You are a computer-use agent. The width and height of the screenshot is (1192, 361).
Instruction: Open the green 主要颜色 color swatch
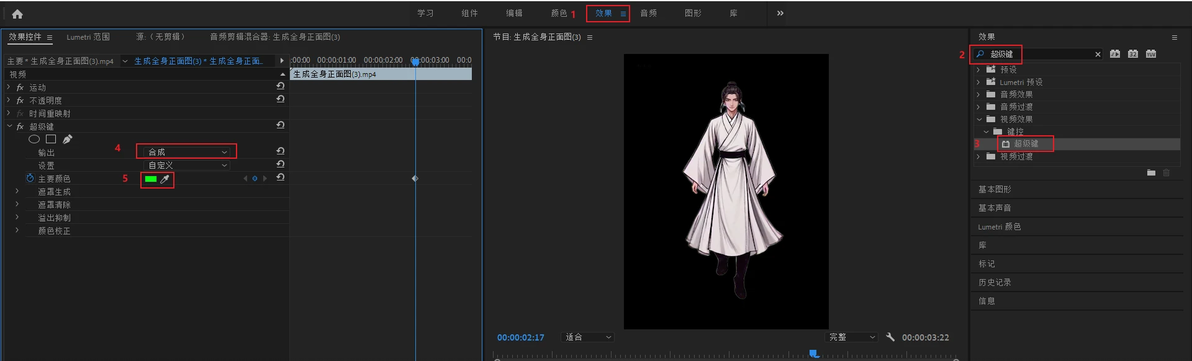pyautogui.click(x=151, y=179)
